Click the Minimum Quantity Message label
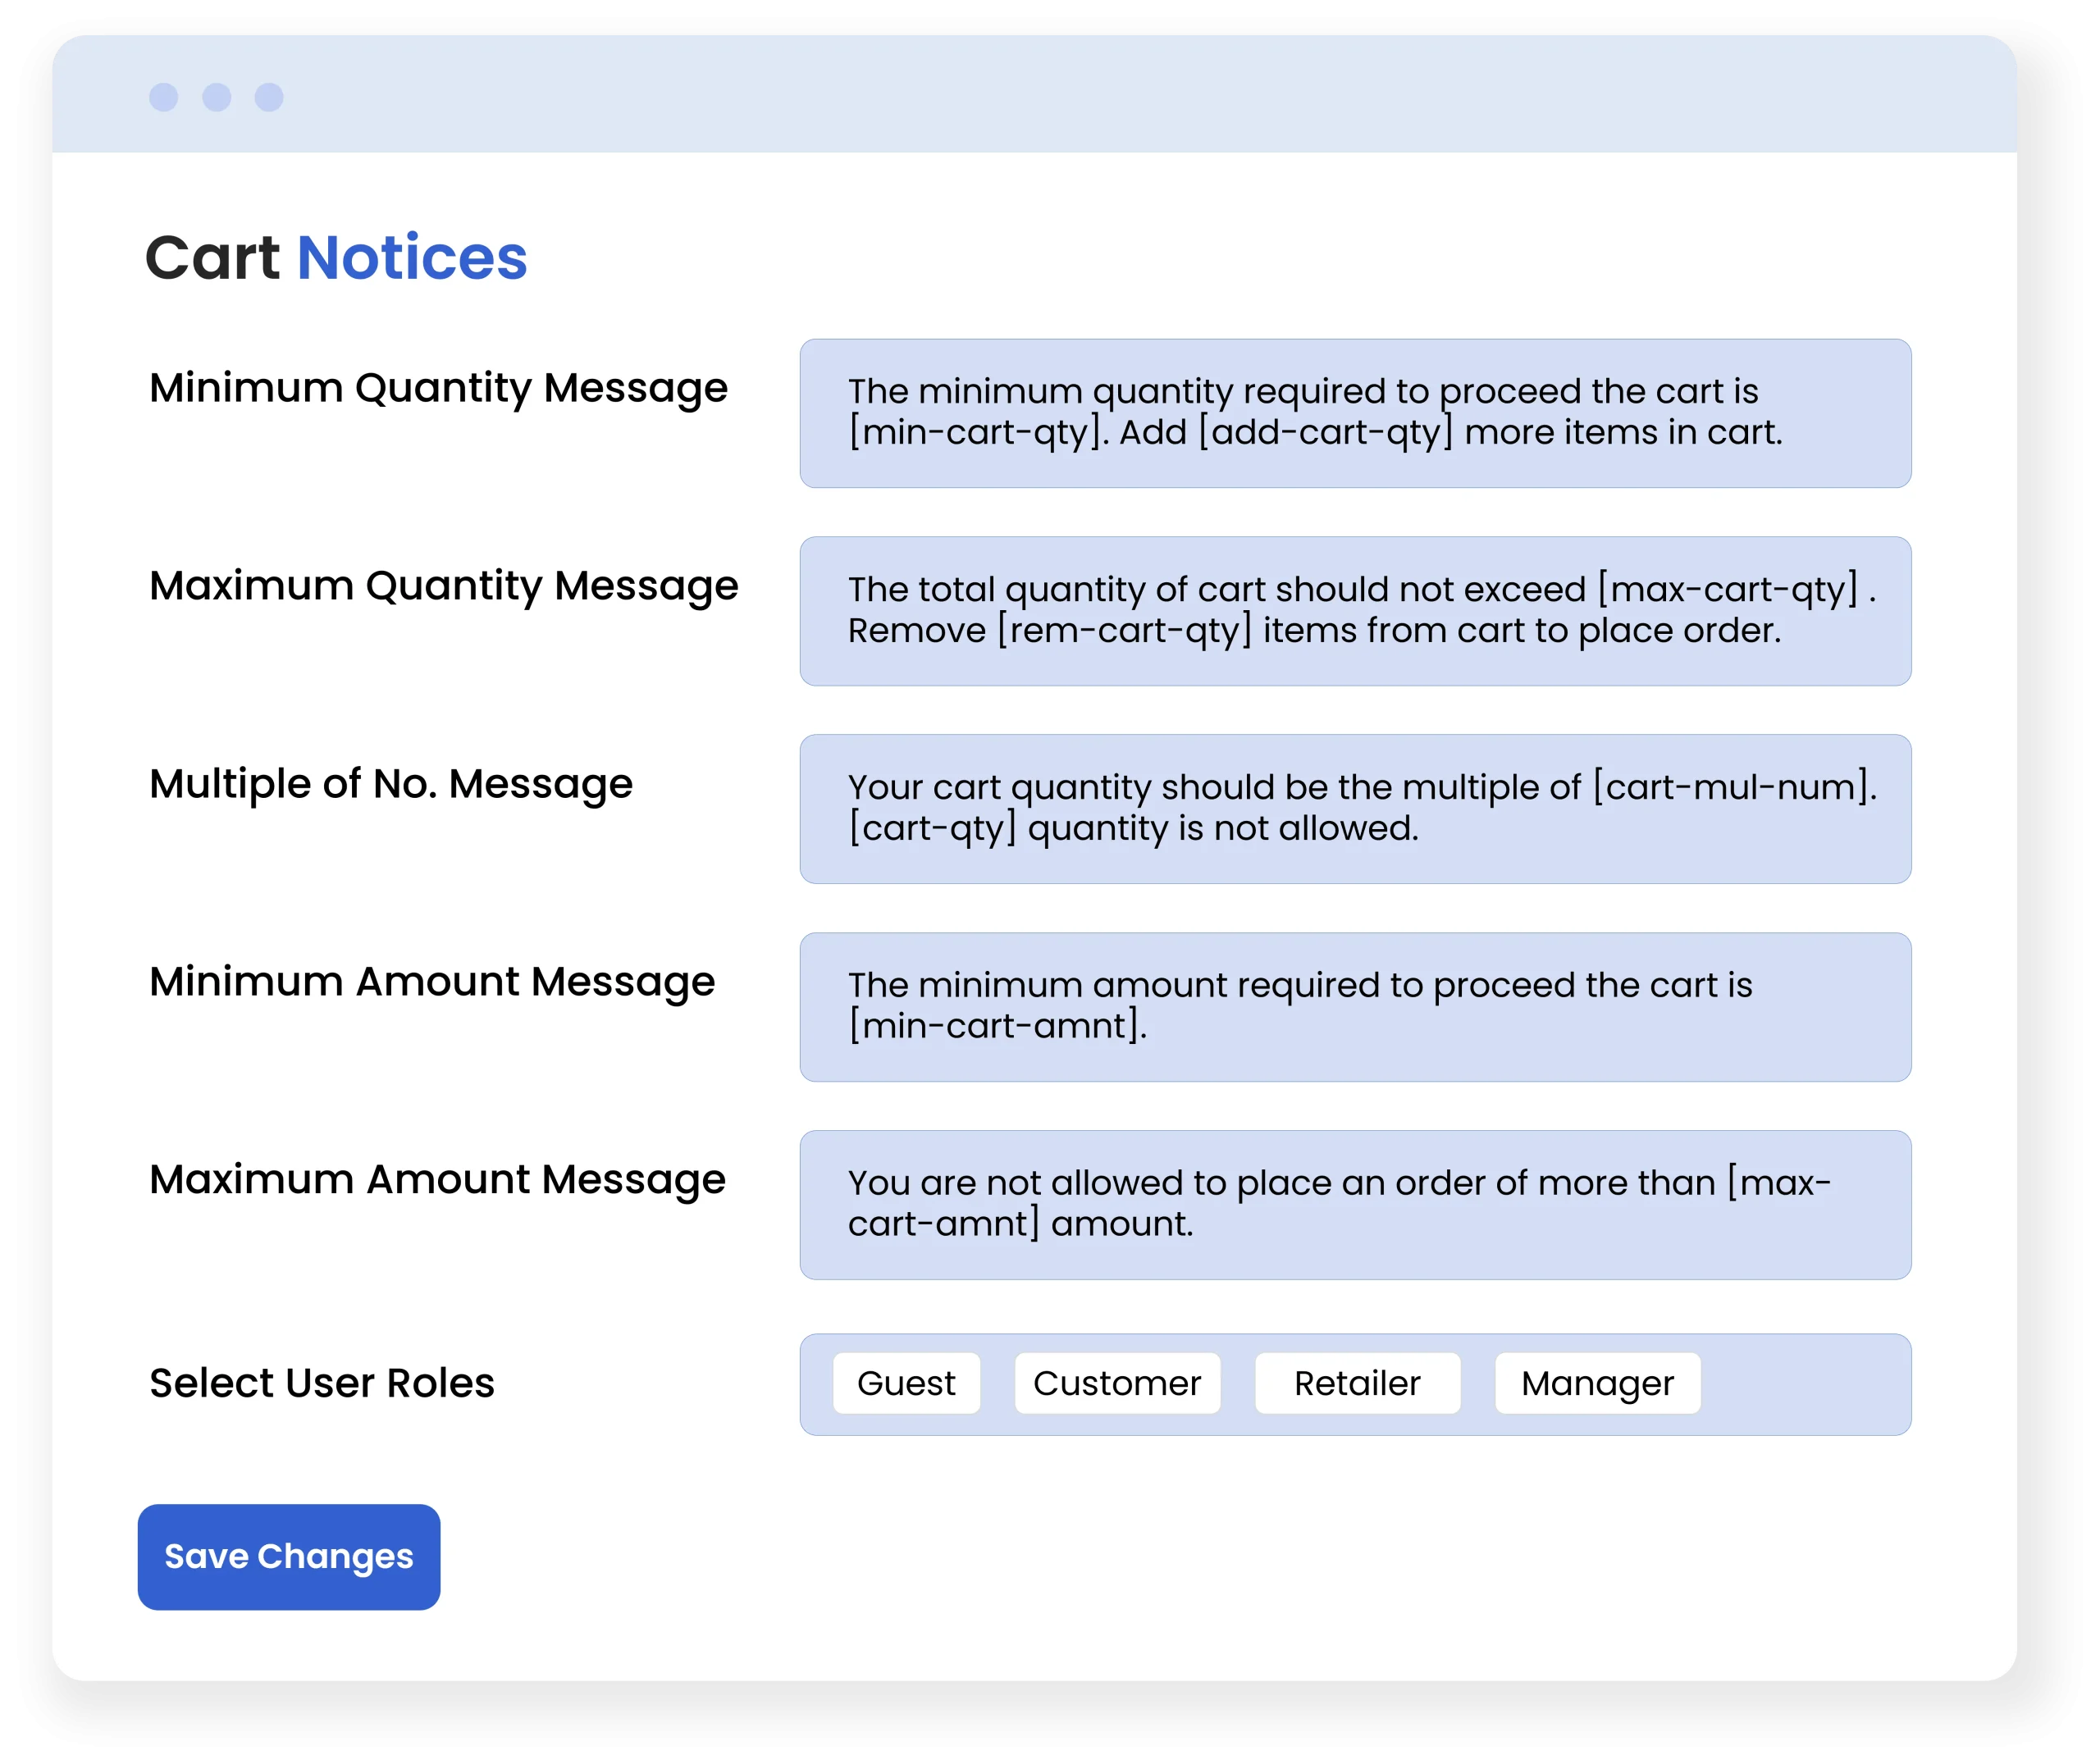The height and width of the screenshot is (1764, 2100). [x=438, y=388]
